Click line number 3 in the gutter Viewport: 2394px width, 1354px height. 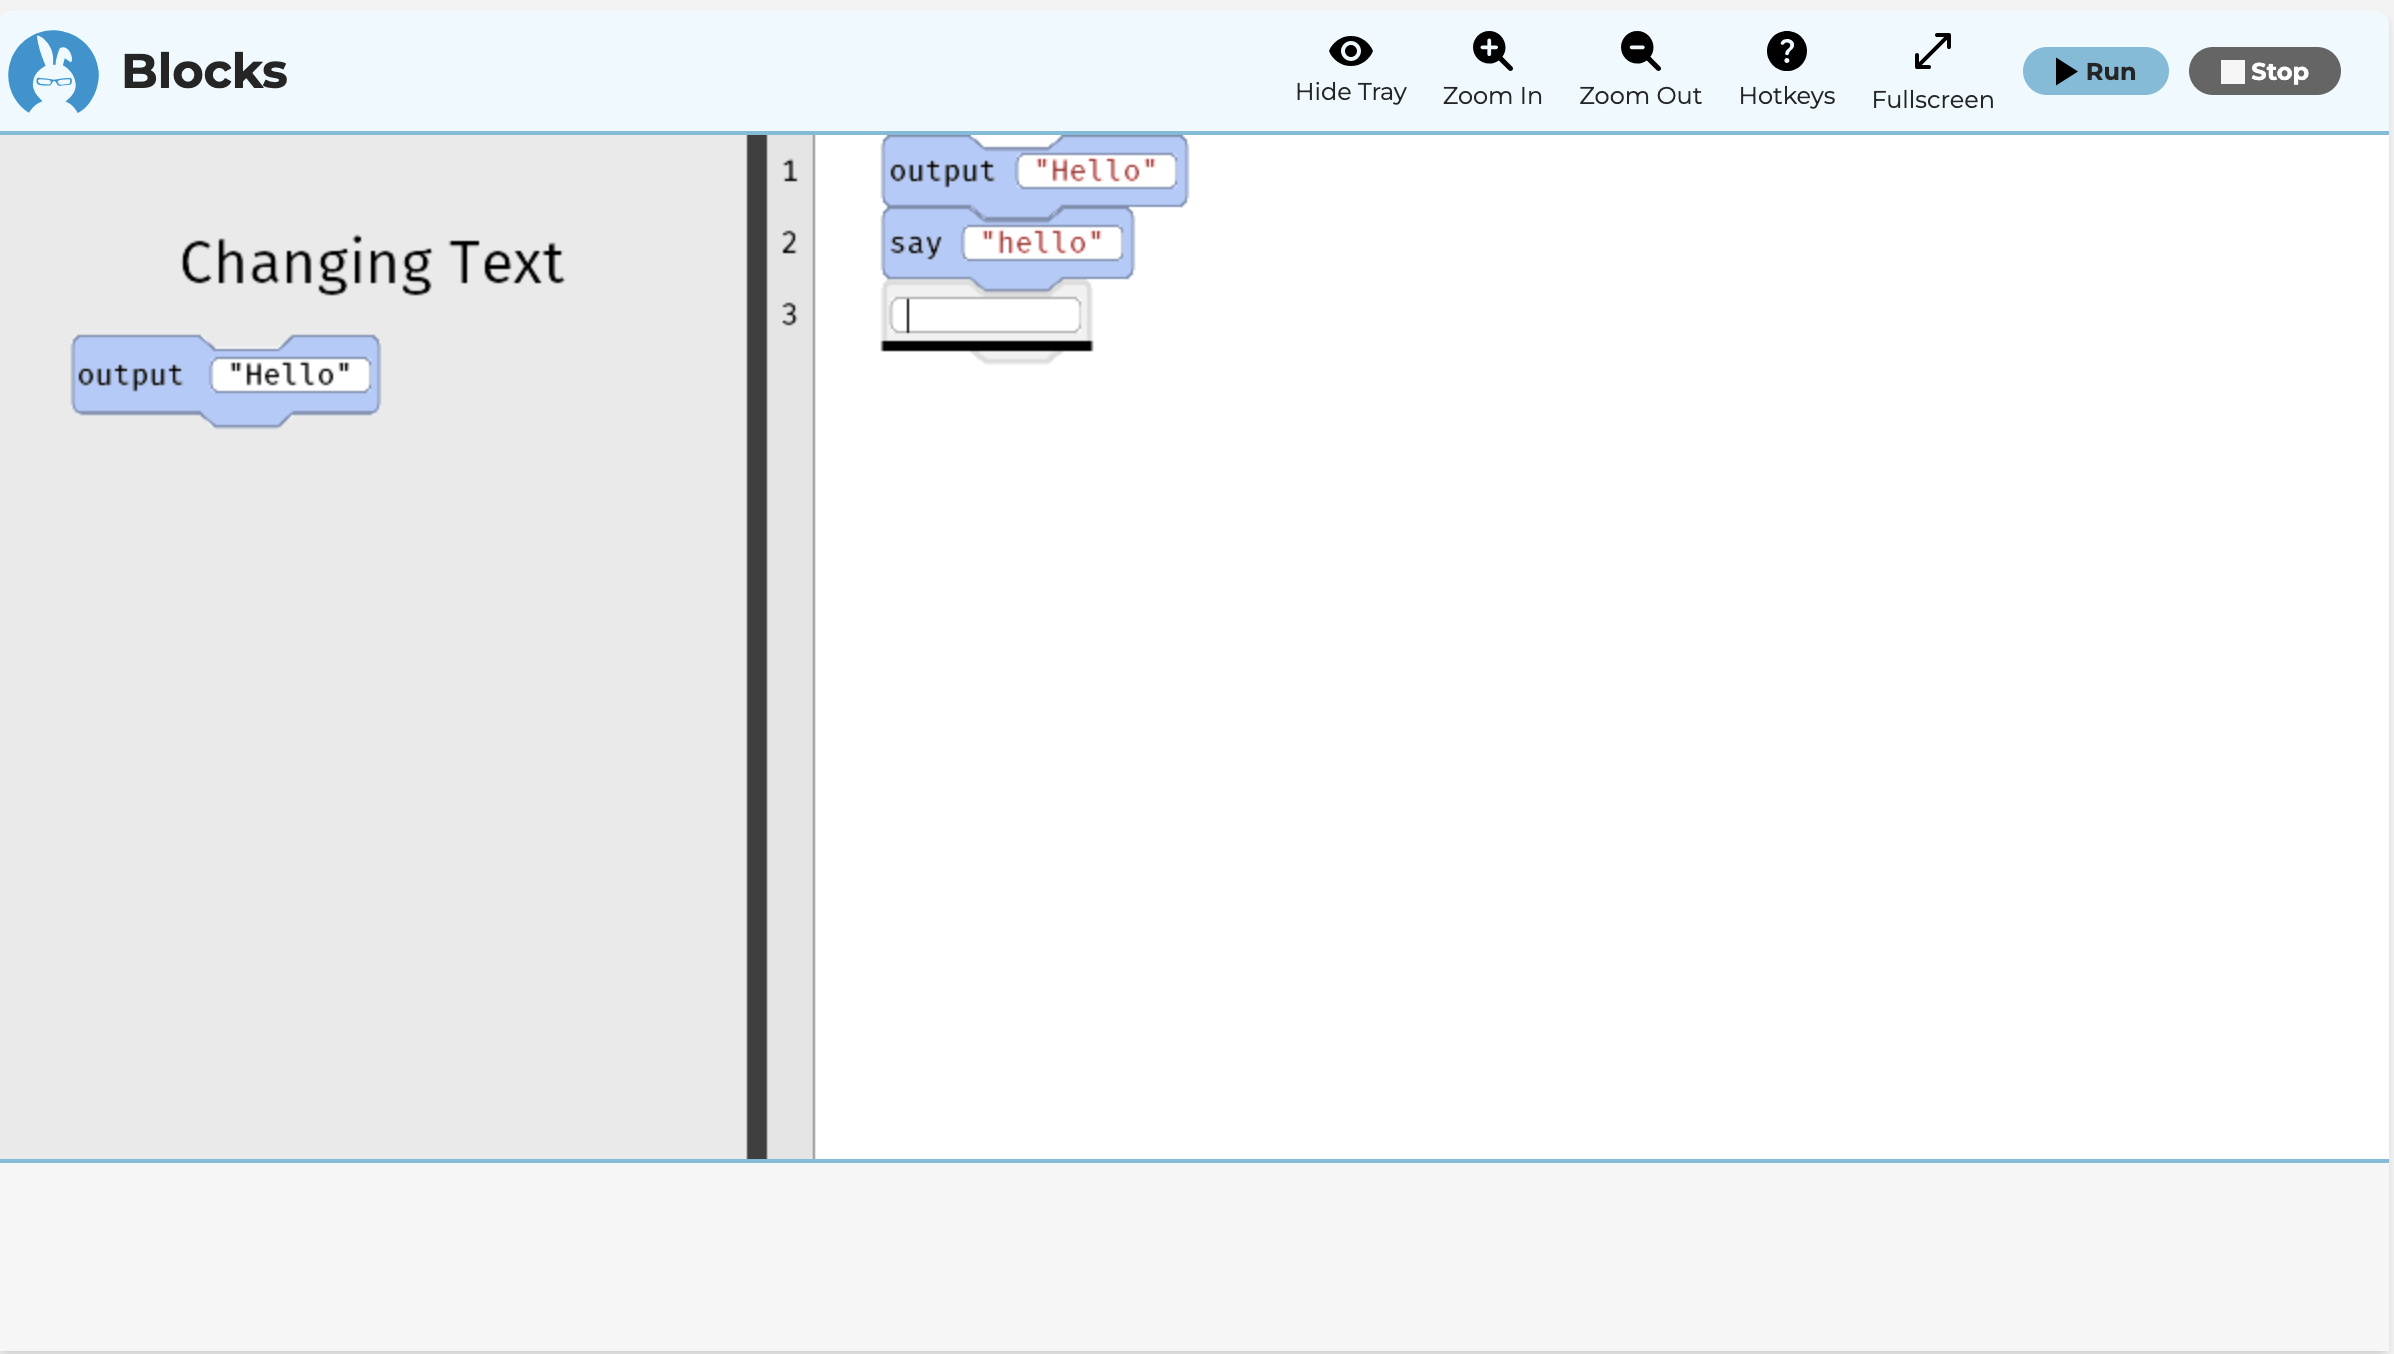coord(790,315)
